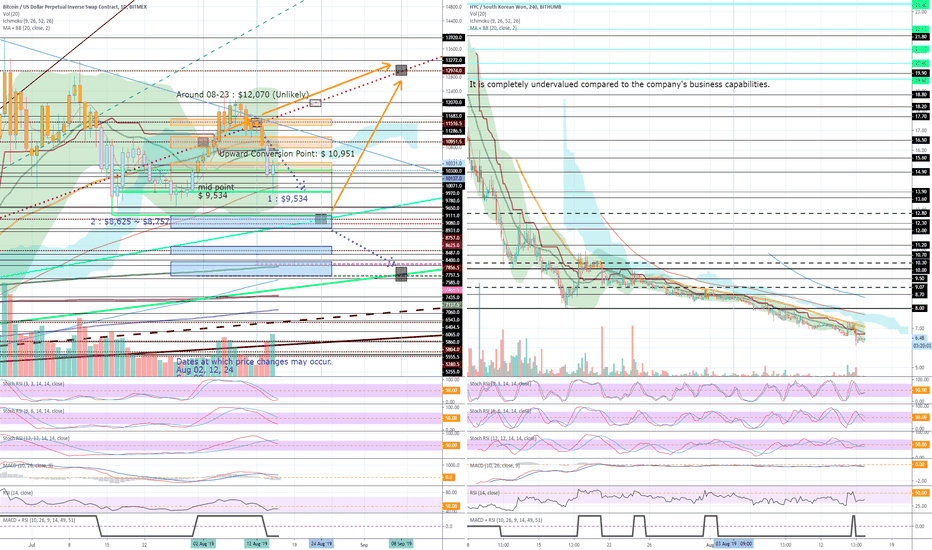Click the gray square inside the $8,625 ~ $8,757 zone
Screen dimensions: 932x550
322,219
